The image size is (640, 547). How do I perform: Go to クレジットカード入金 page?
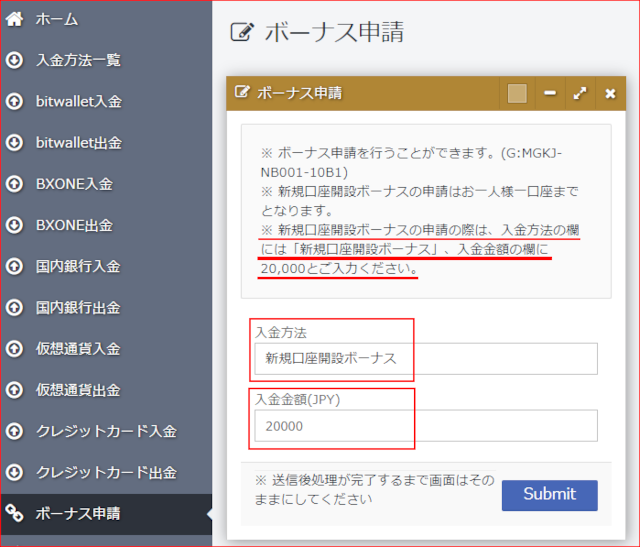click(106, 432)
